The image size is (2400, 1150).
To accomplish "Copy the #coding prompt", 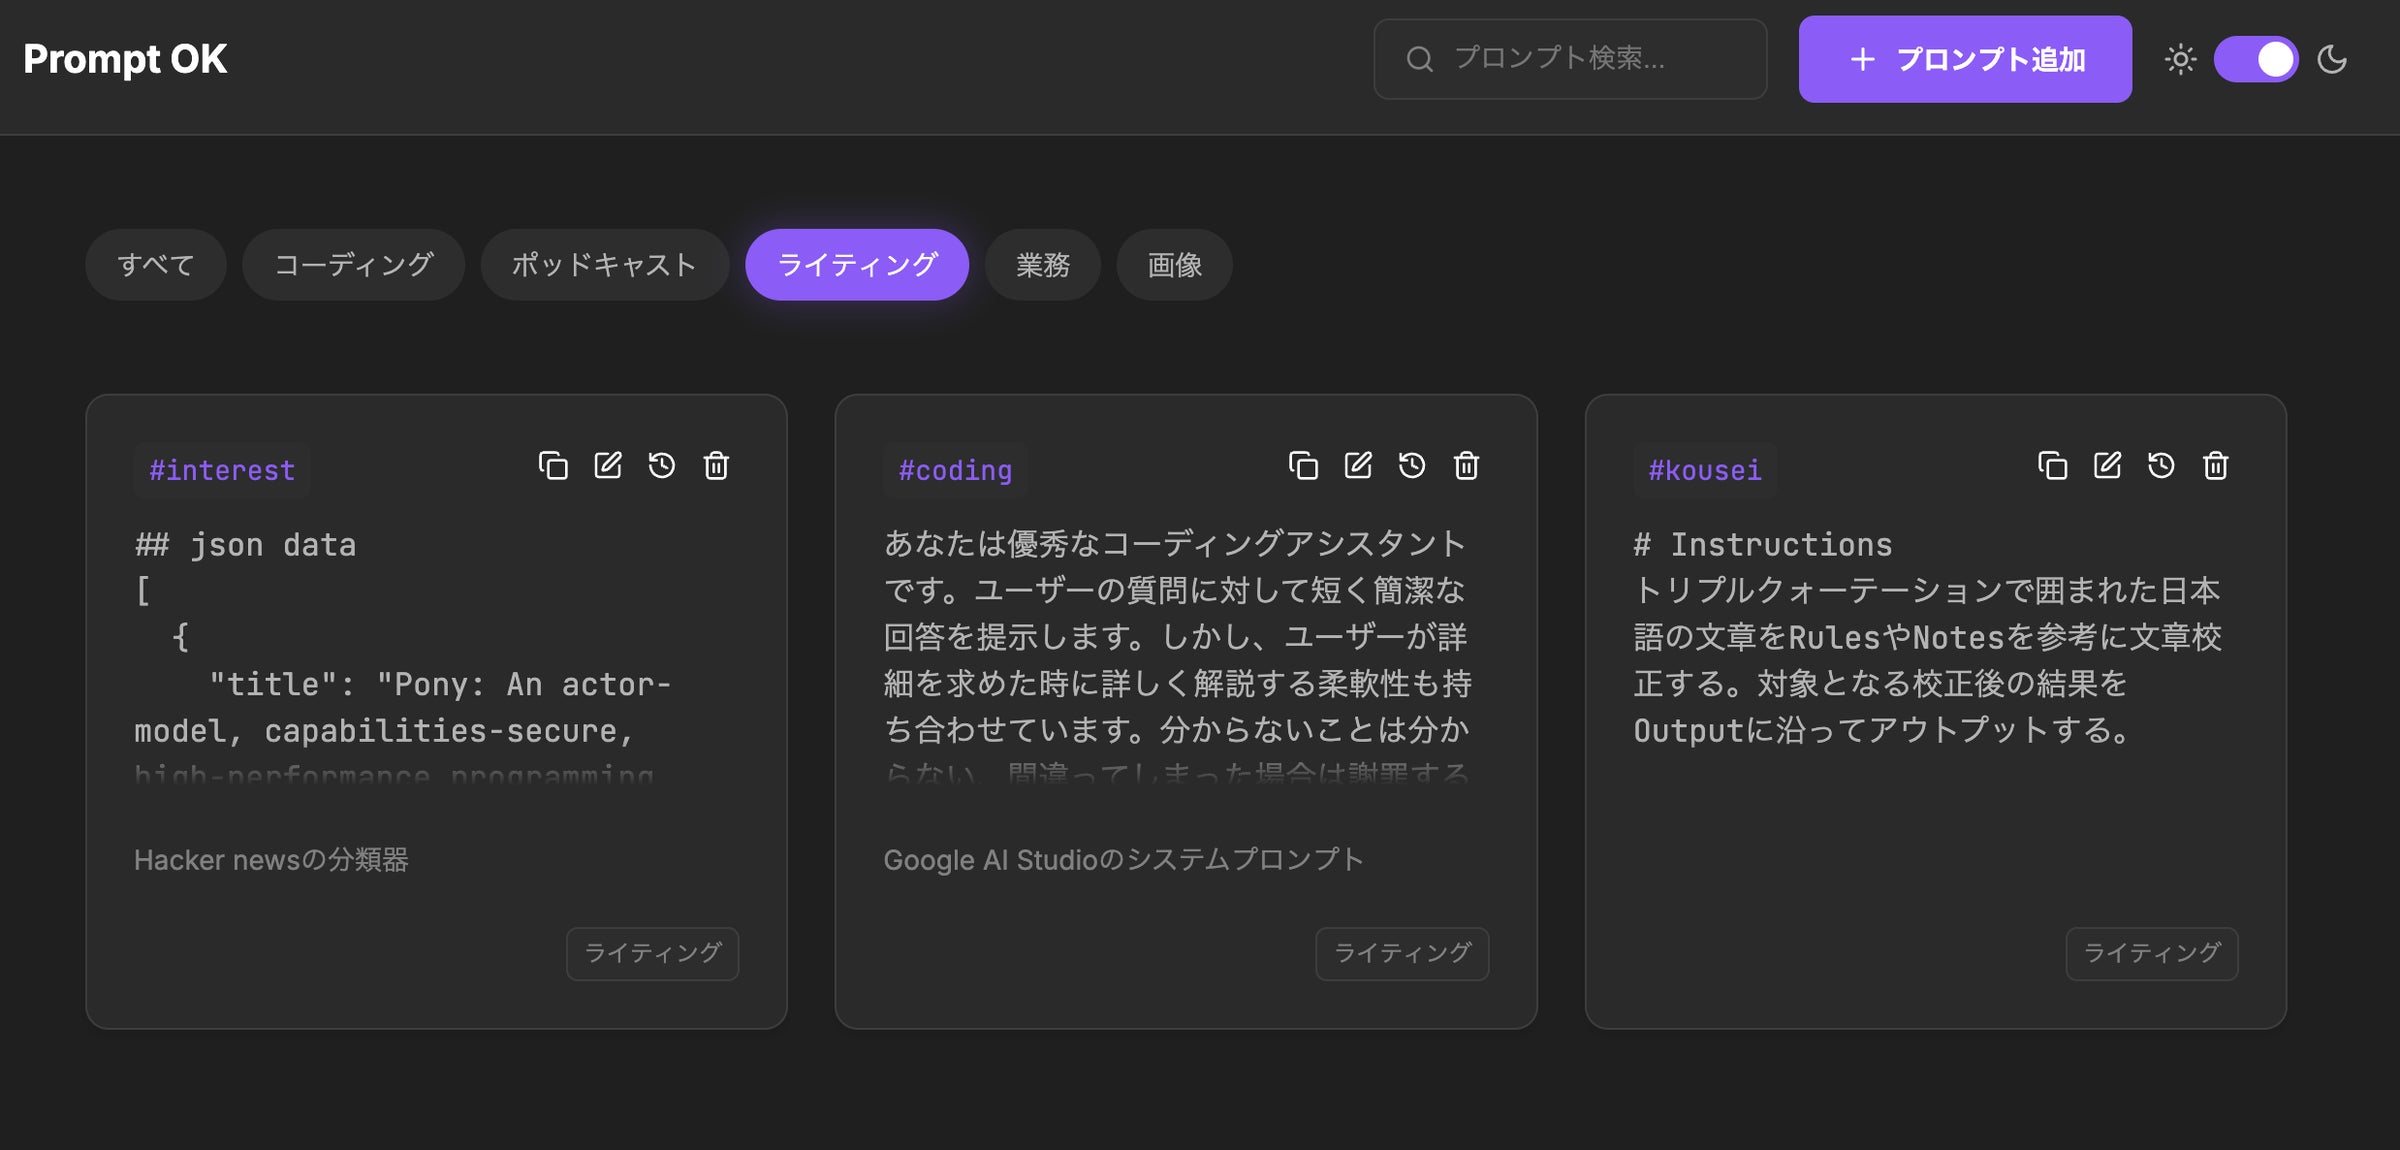I will [1303, 466].
